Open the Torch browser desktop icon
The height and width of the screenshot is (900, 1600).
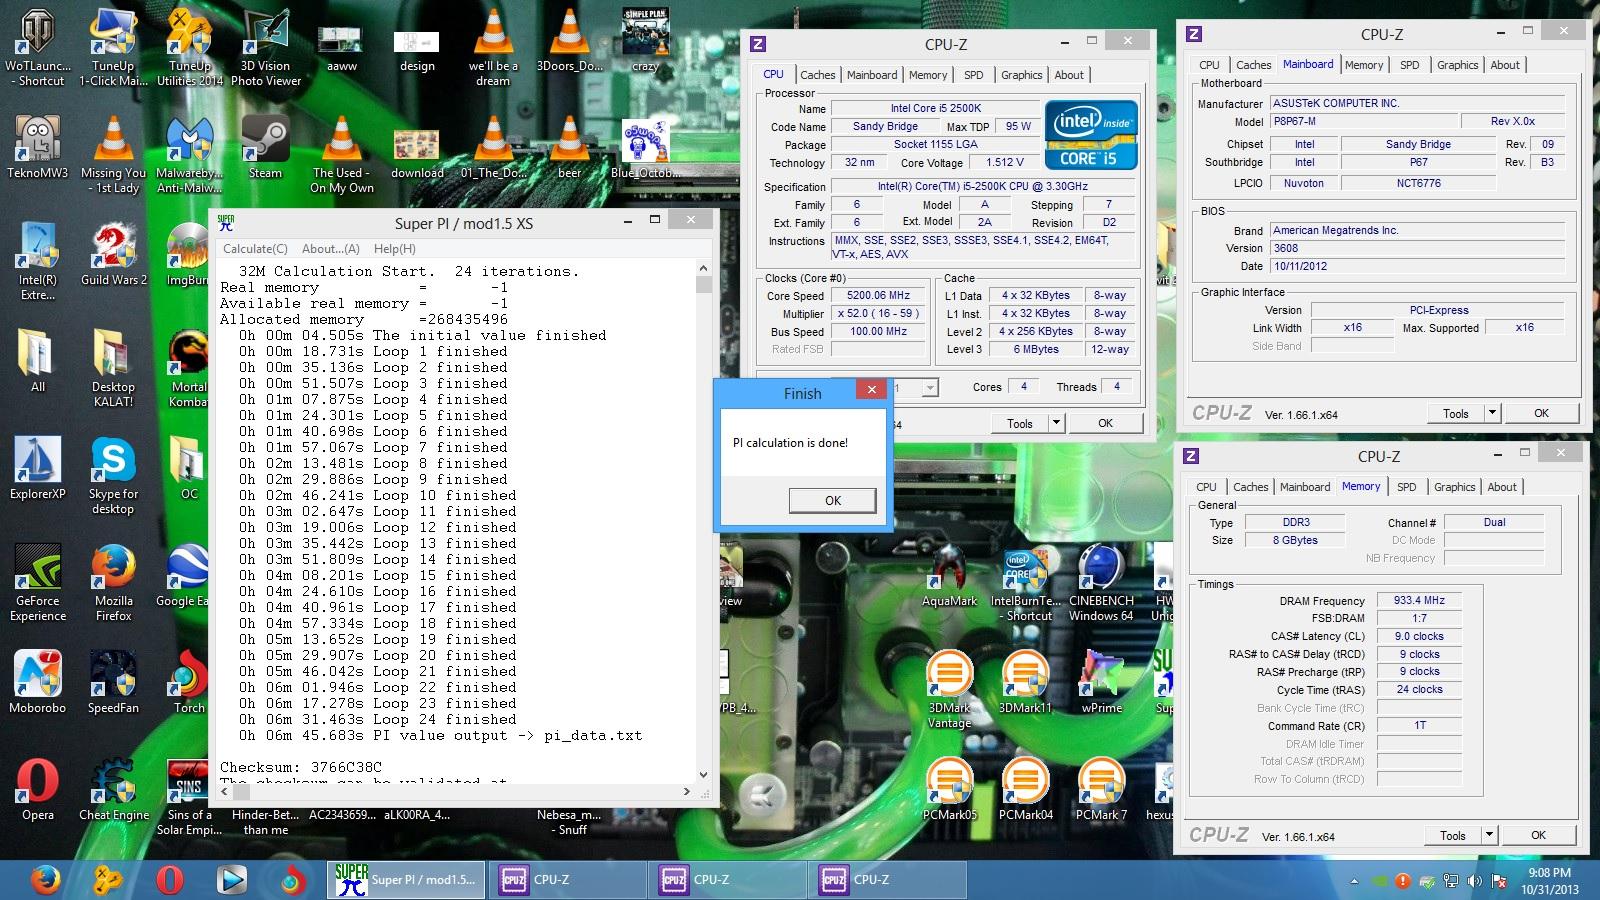pyautogui.click(x=189, y=682)
